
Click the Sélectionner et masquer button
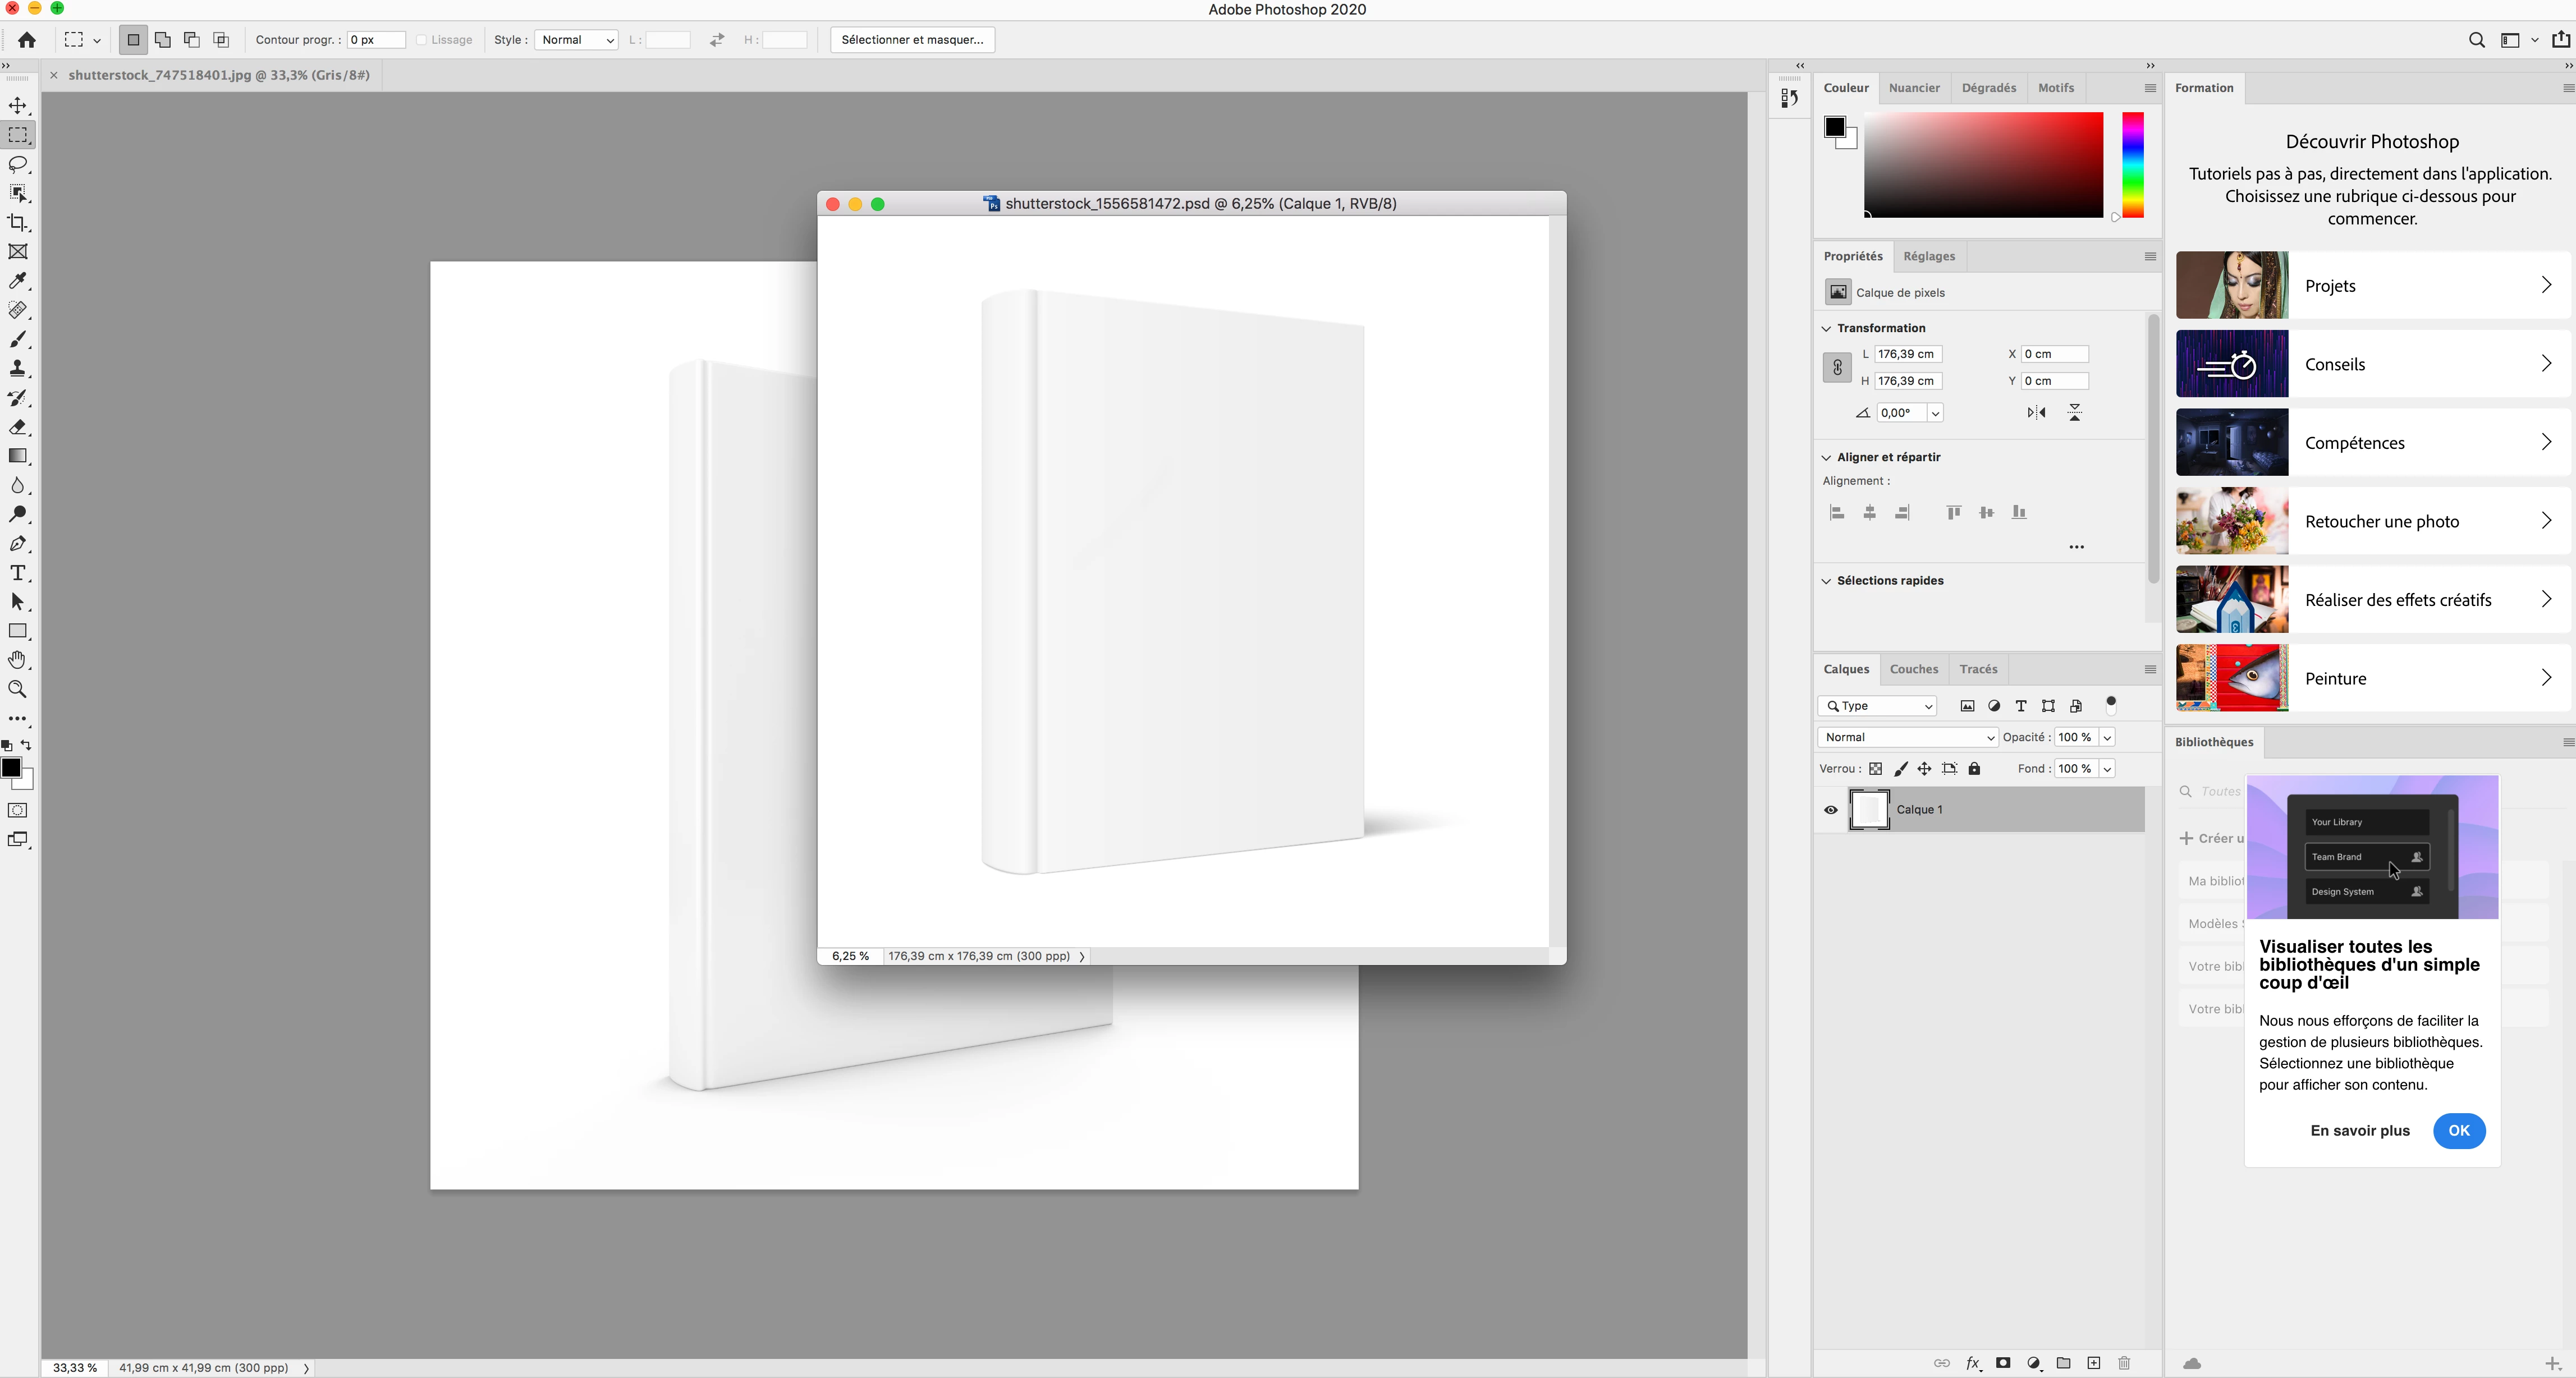[912, 40]
